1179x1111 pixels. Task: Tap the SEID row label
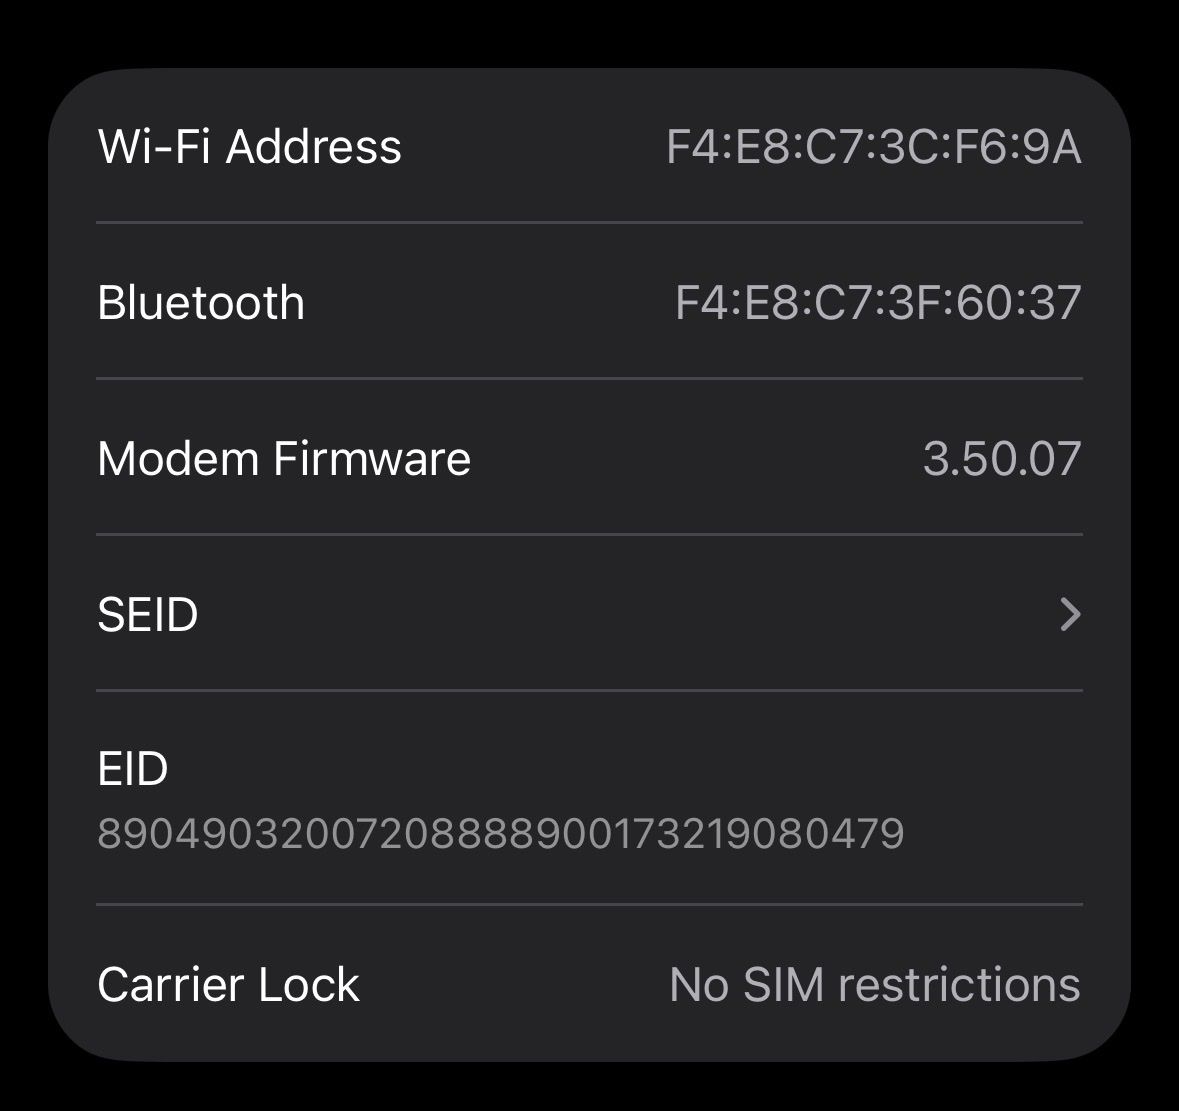pos(148,614)
